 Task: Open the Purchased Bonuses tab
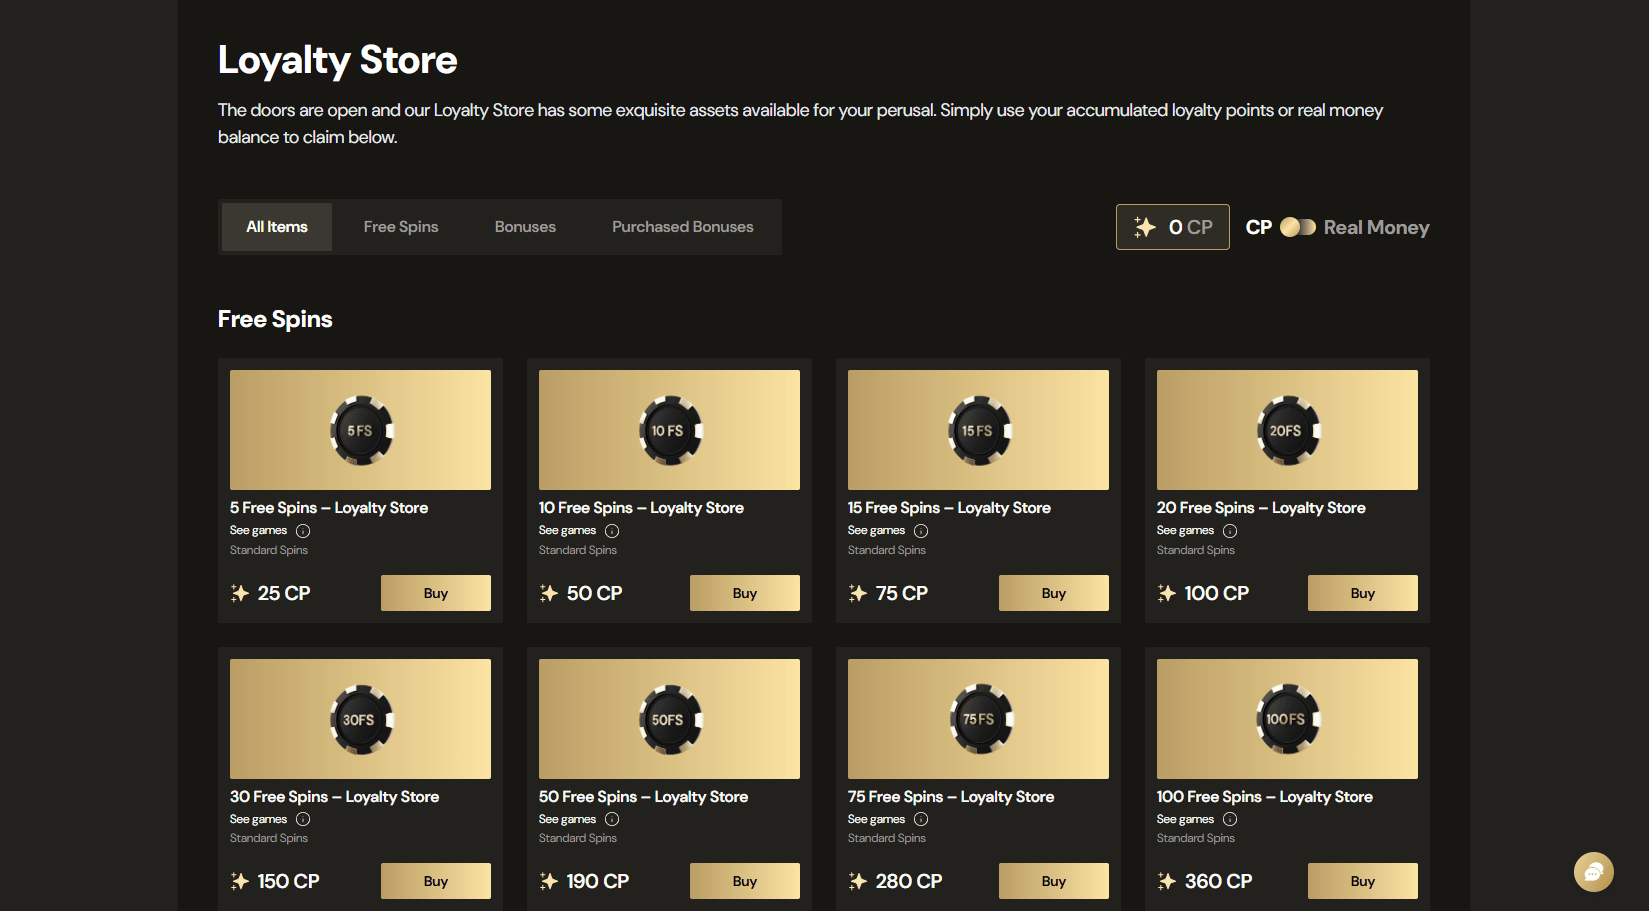click(x=682, y=227)
